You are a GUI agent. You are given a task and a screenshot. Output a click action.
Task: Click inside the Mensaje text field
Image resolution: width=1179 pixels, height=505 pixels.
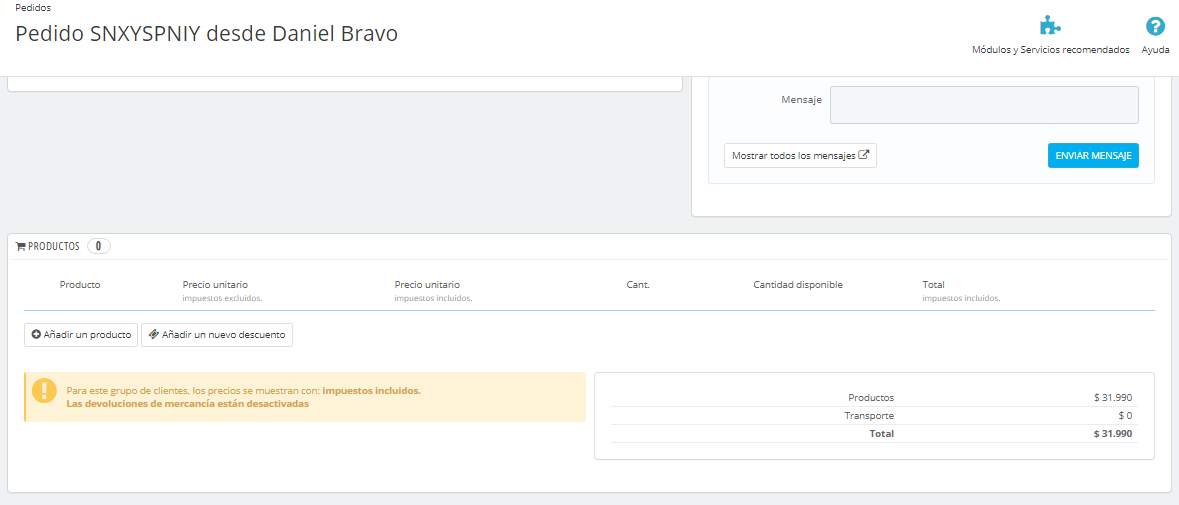(x=984, y=105)
